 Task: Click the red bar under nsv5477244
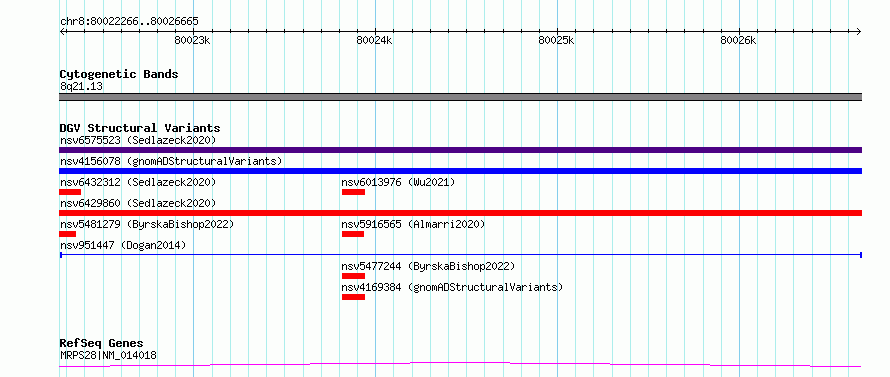pos(353,276)
